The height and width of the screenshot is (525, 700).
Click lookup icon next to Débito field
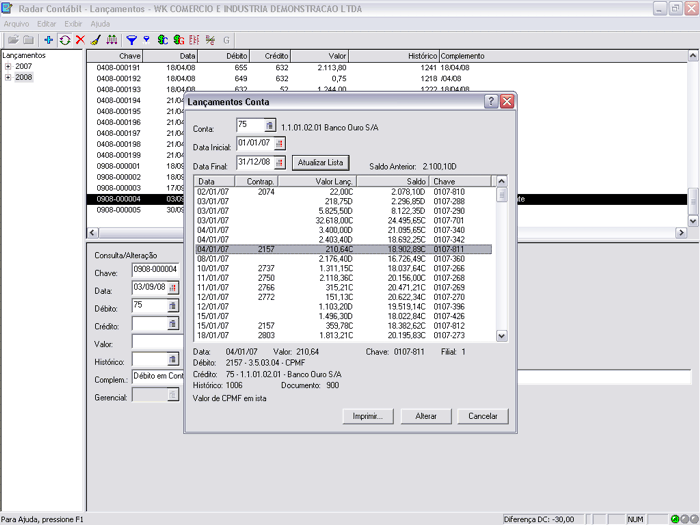click(x=172, y=306)
